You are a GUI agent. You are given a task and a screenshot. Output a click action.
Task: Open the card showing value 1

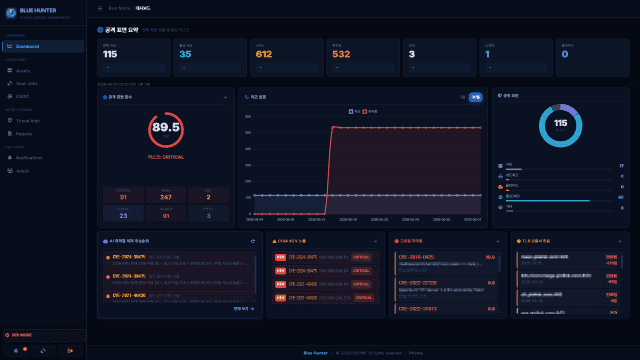tap(516, 58)
